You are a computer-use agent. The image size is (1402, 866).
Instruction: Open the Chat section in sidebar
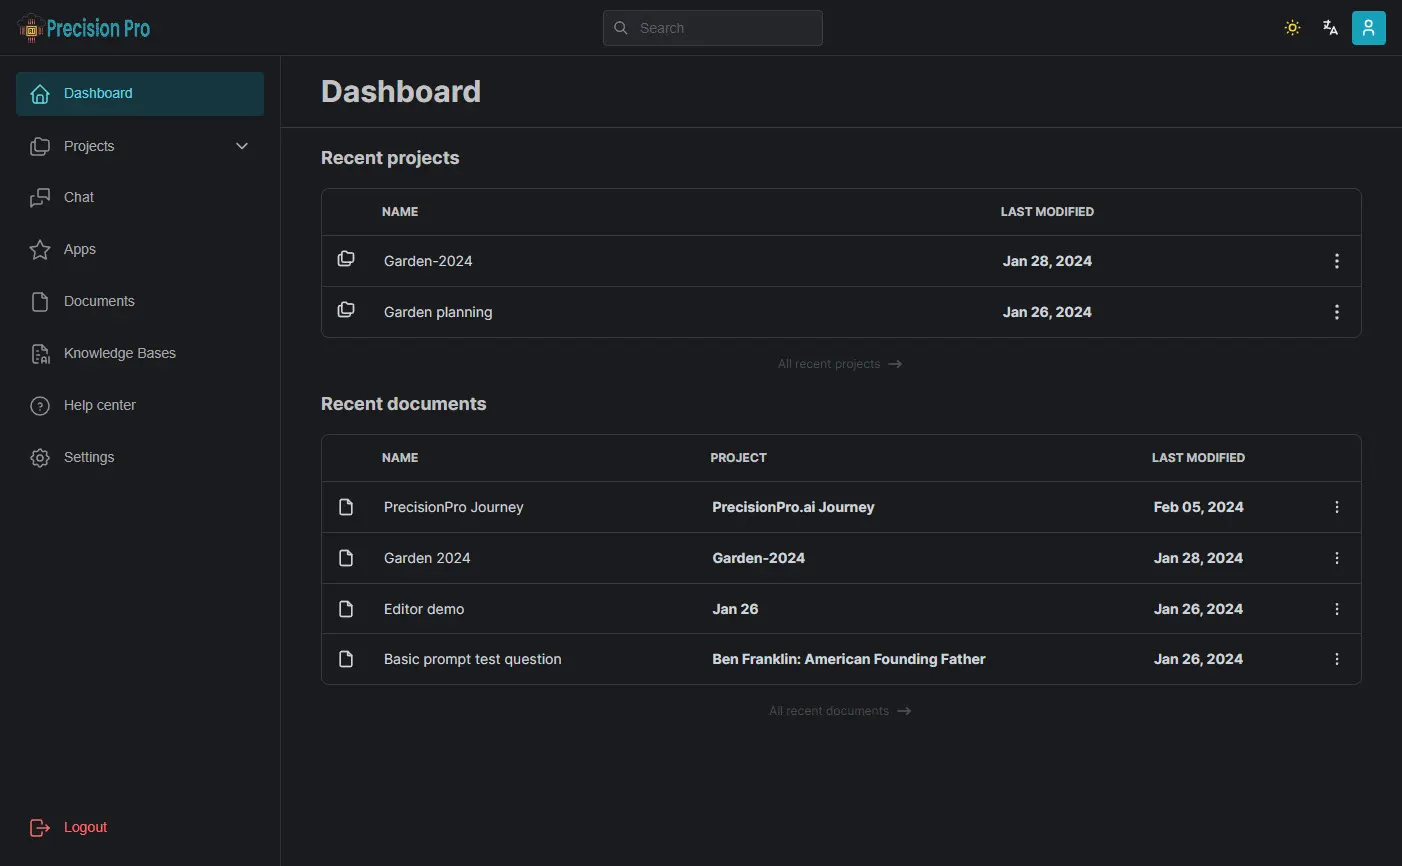(78, 198)
